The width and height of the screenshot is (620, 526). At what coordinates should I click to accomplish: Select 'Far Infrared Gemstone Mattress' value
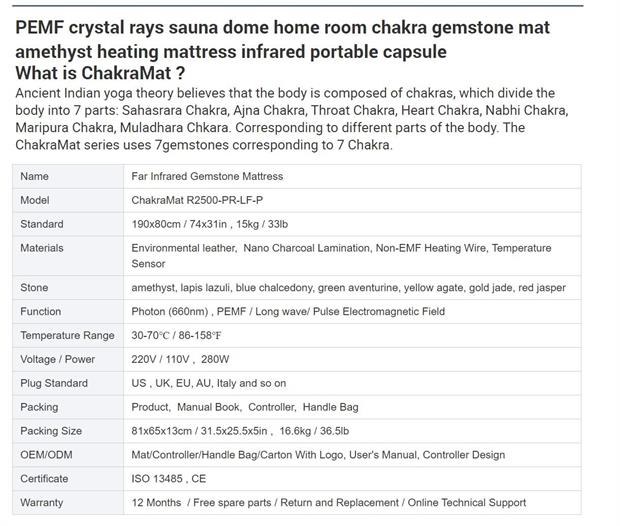click(207, 176)
